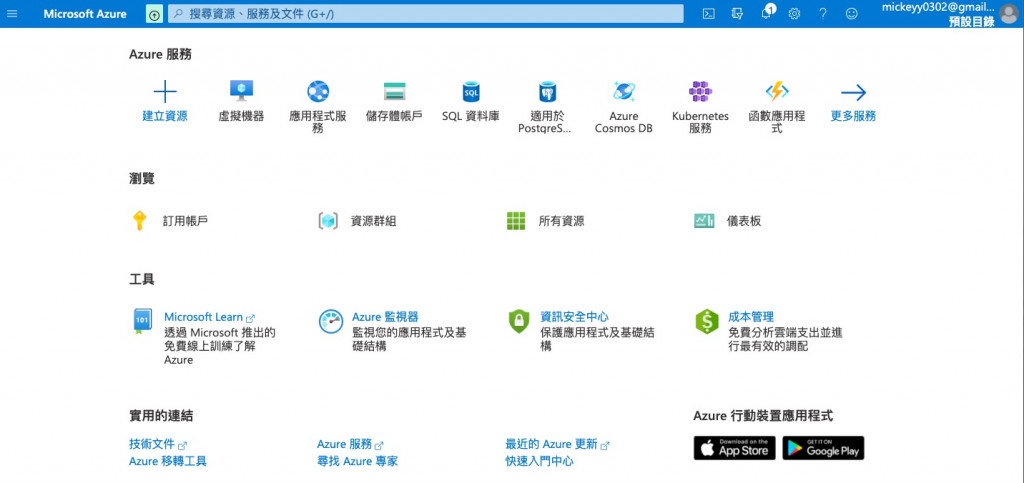Open the Azure Cosmos DB icon
This screenshot has height=483, width=1024.
624,91
